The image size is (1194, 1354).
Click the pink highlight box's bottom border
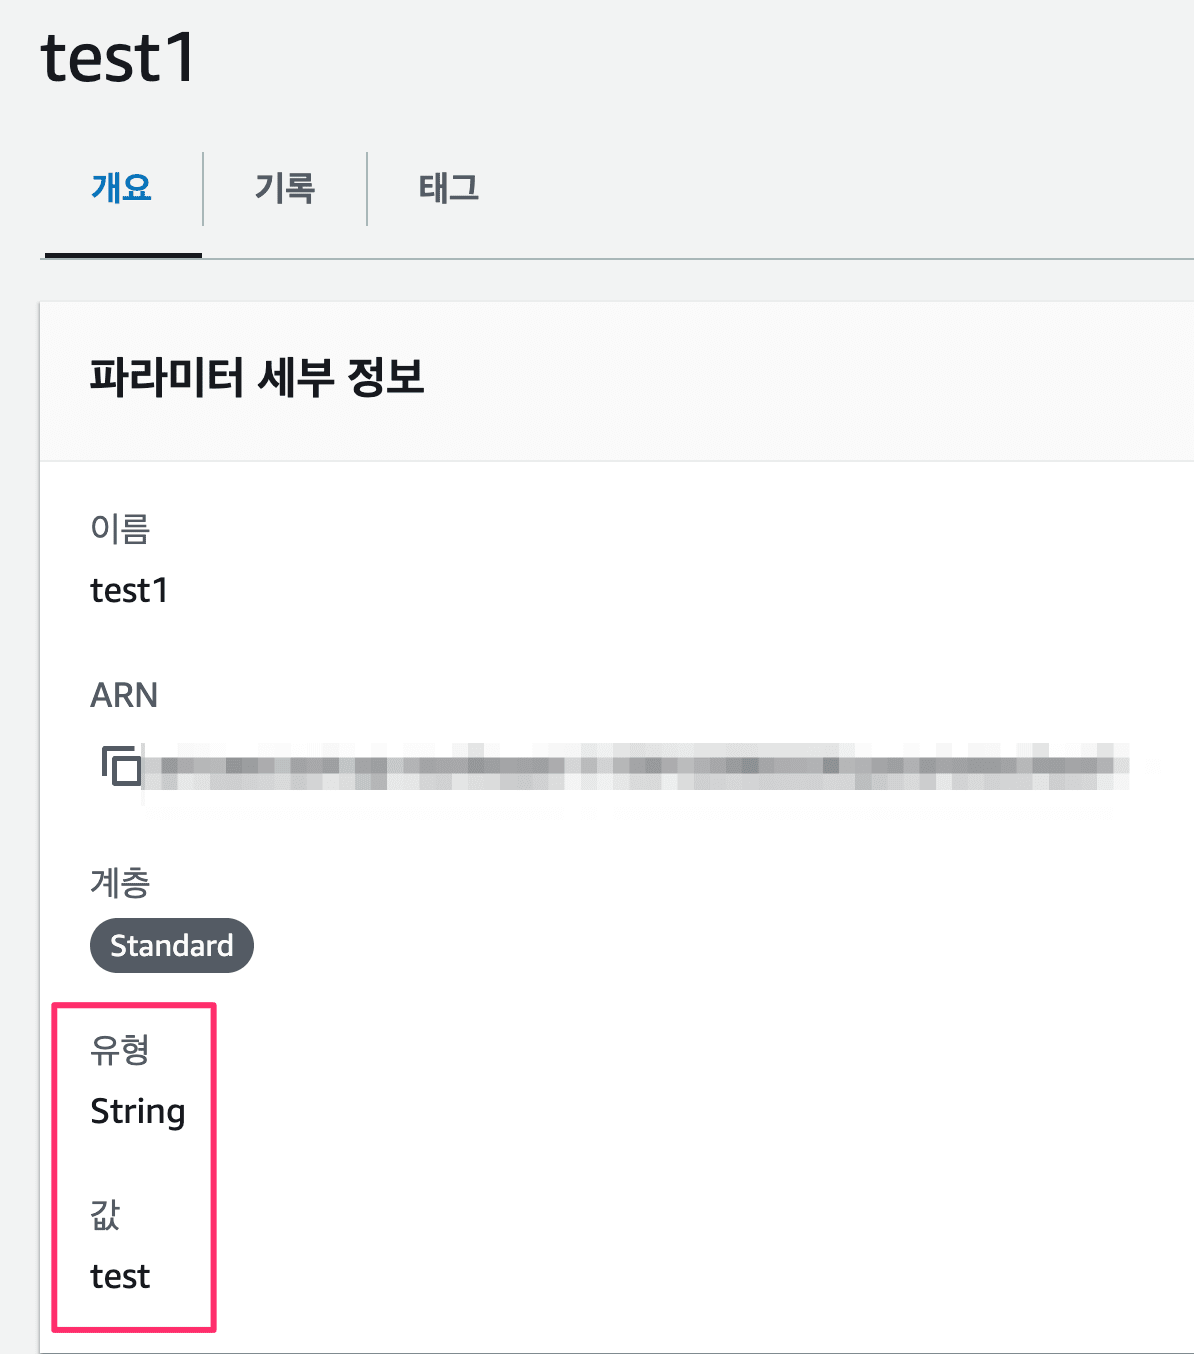[134, 1328]
